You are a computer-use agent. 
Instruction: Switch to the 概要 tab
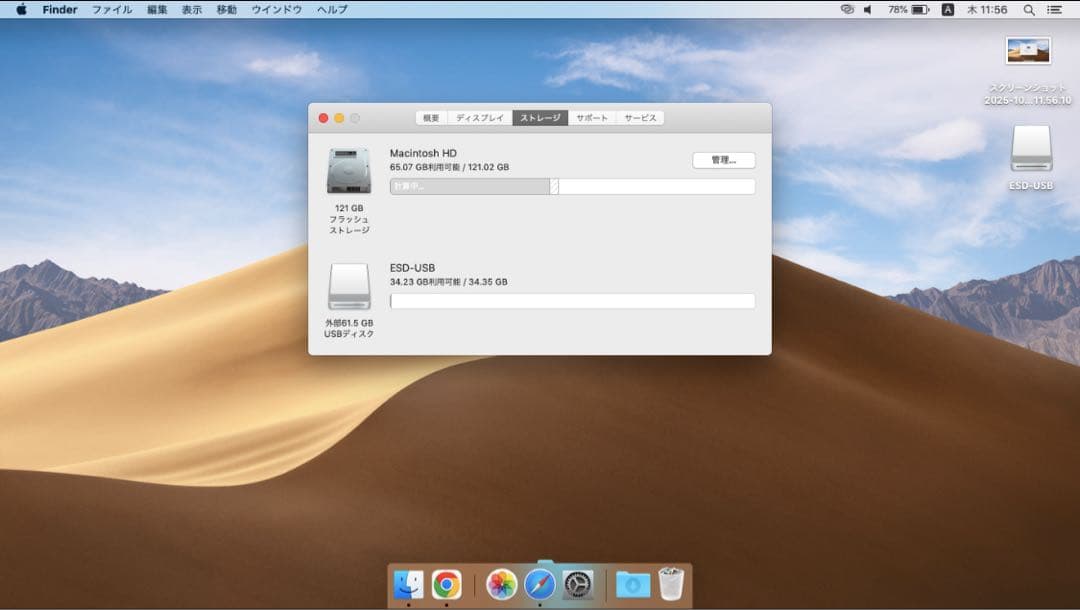[x=431, y=118]
